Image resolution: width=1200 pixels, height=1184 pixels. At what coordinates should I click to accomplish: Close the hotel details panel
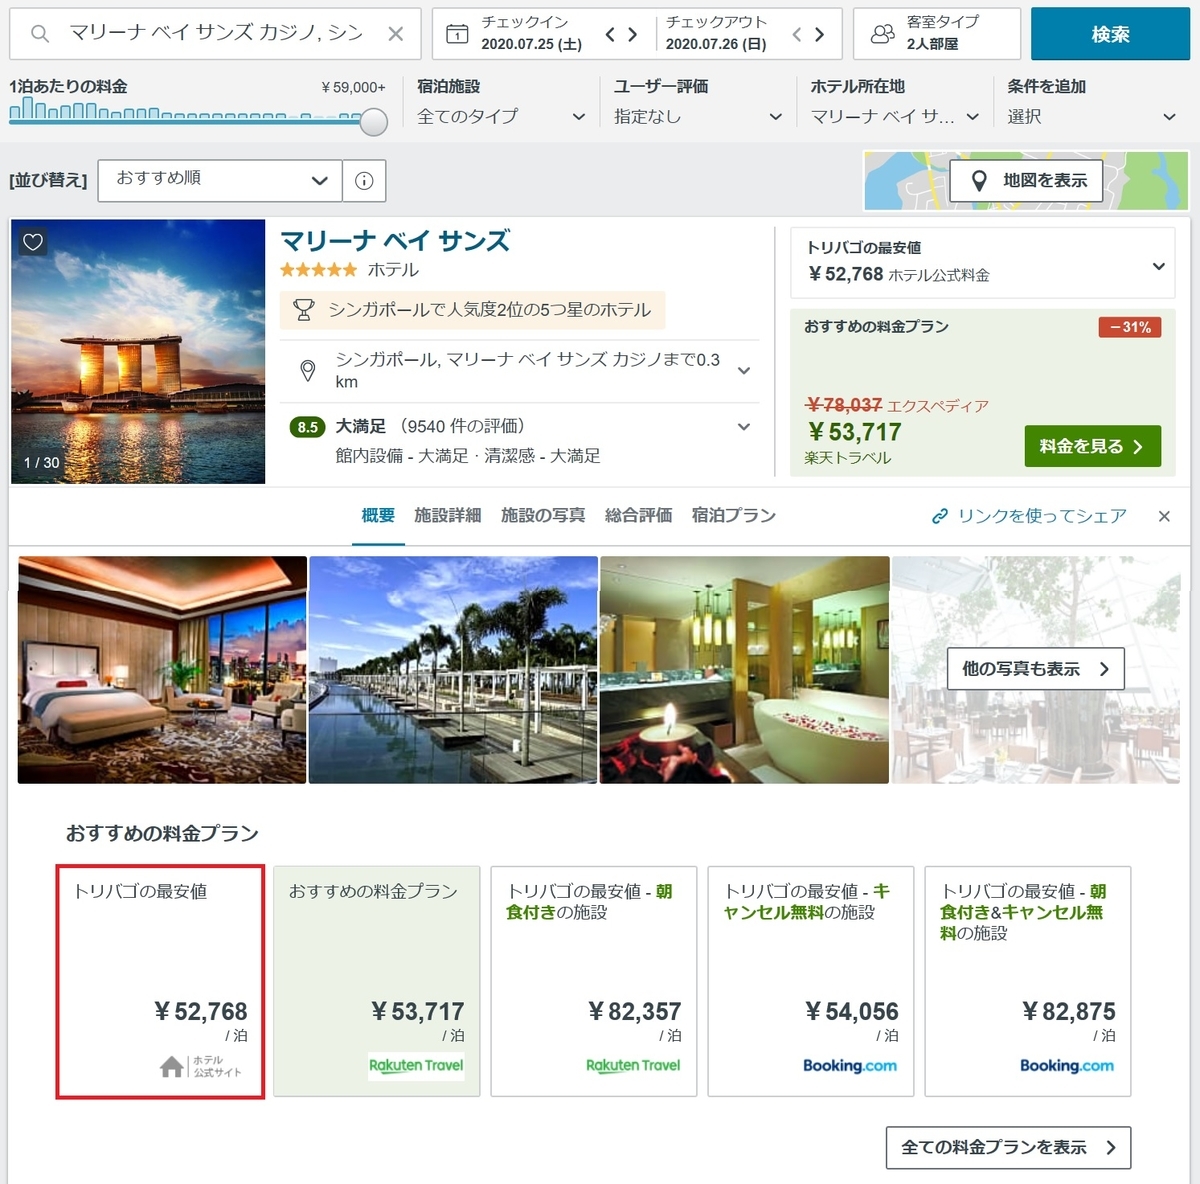pyautogui.click(x=1164, y=516)
